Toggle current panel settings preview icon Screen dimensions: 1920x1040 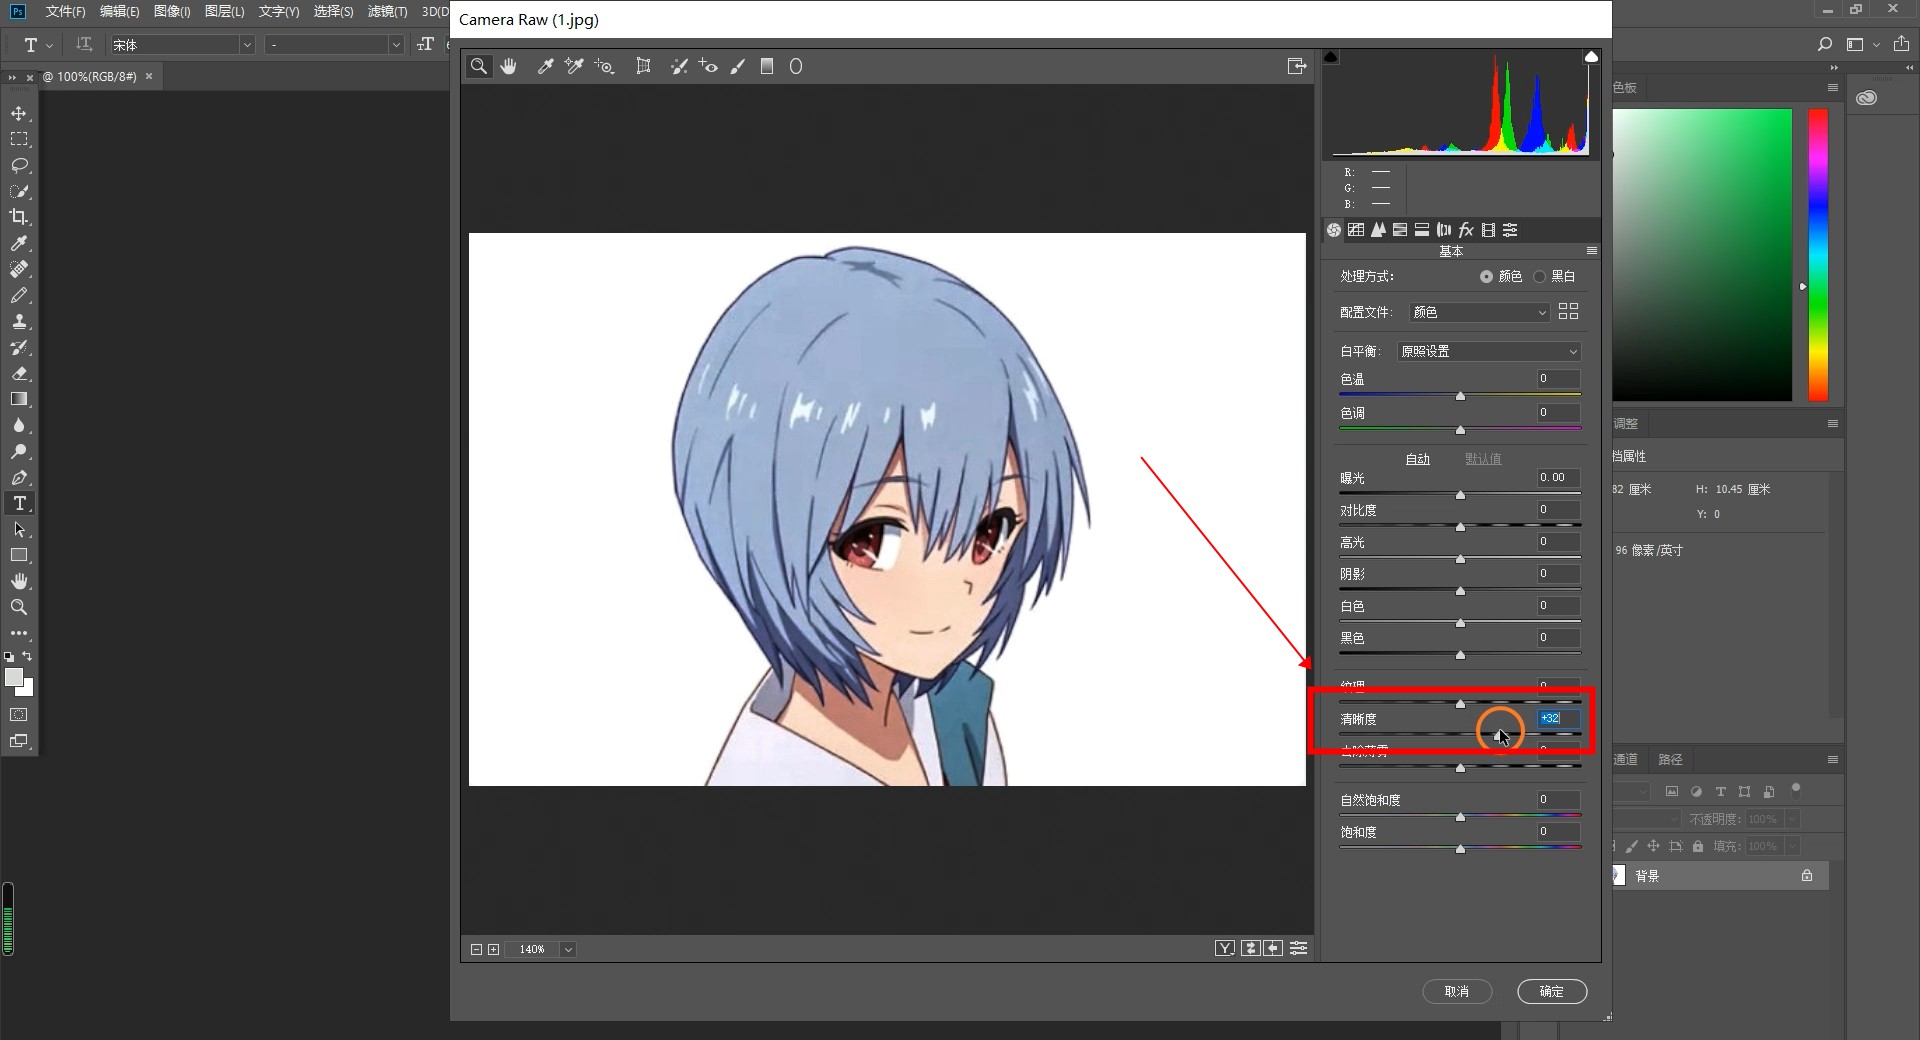(x=1299, y=948)
